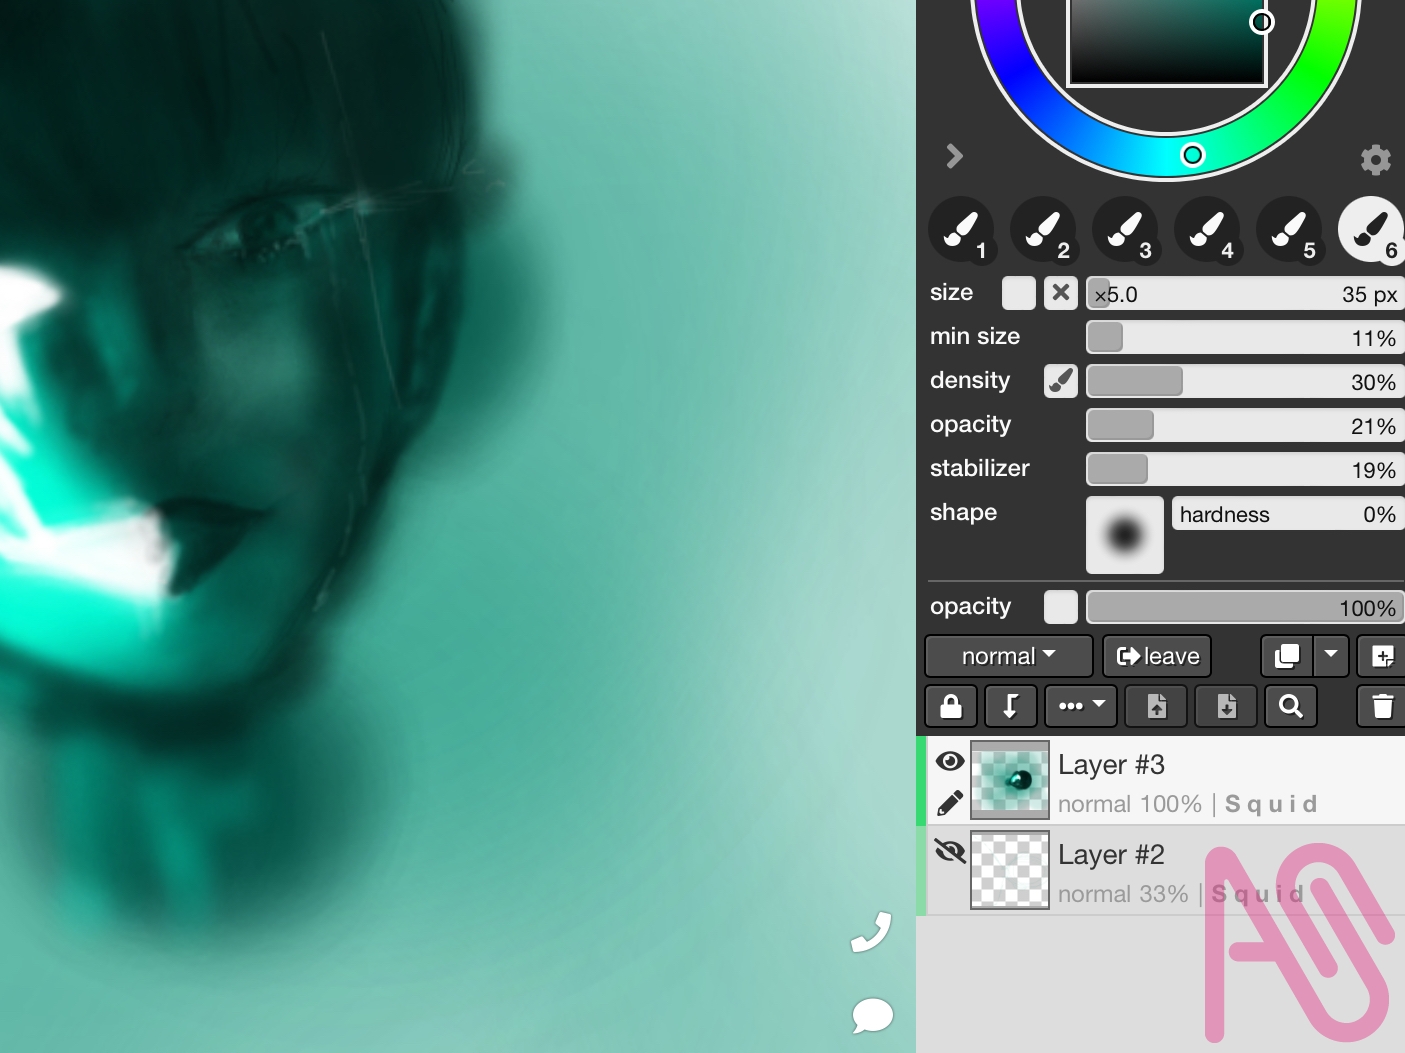Open the chat speech bubble
Screen dimensions: 1405x1053
pyautogui.click(x=871, y=1016)
